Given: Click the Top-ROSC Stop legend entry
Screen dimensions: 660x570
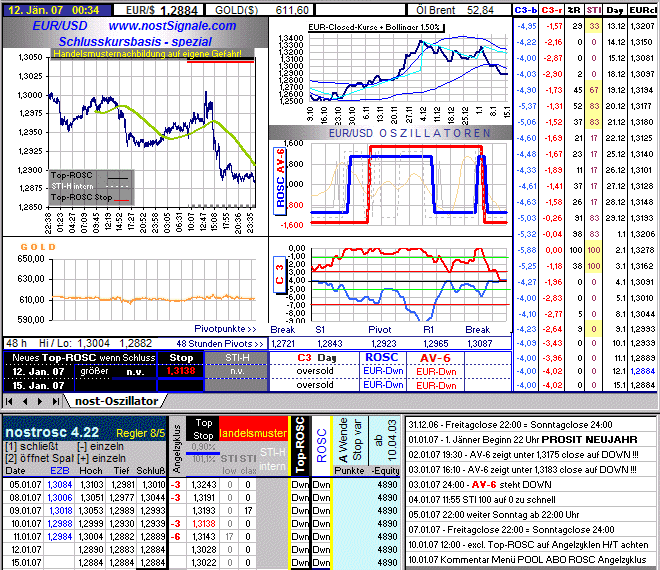Looking at the screenshot, I should click(90, 197).
